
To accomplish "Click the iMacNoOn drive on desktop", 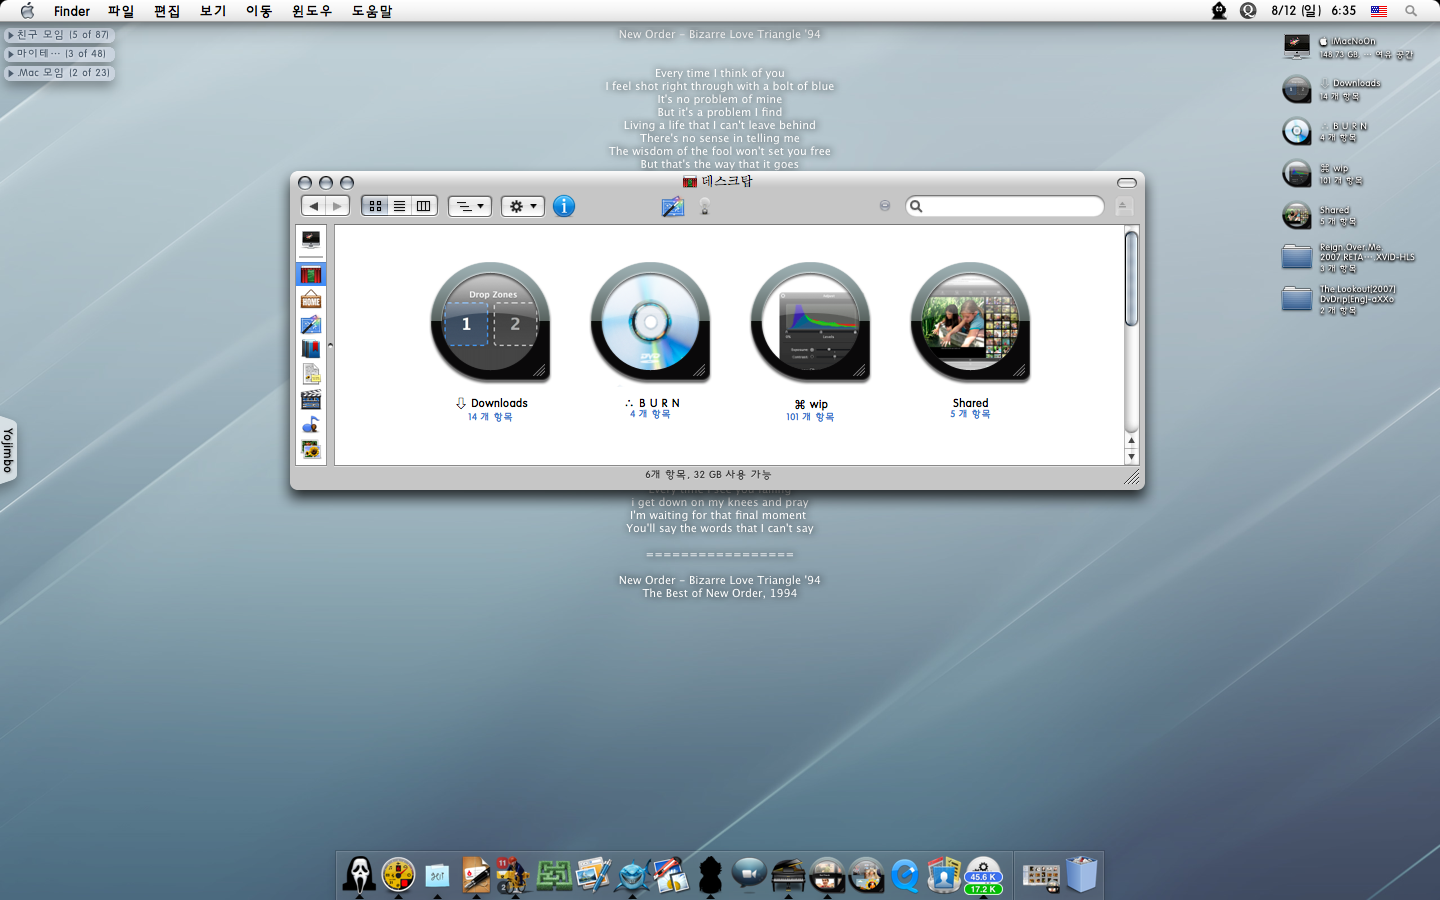I will coord(1297,47).
